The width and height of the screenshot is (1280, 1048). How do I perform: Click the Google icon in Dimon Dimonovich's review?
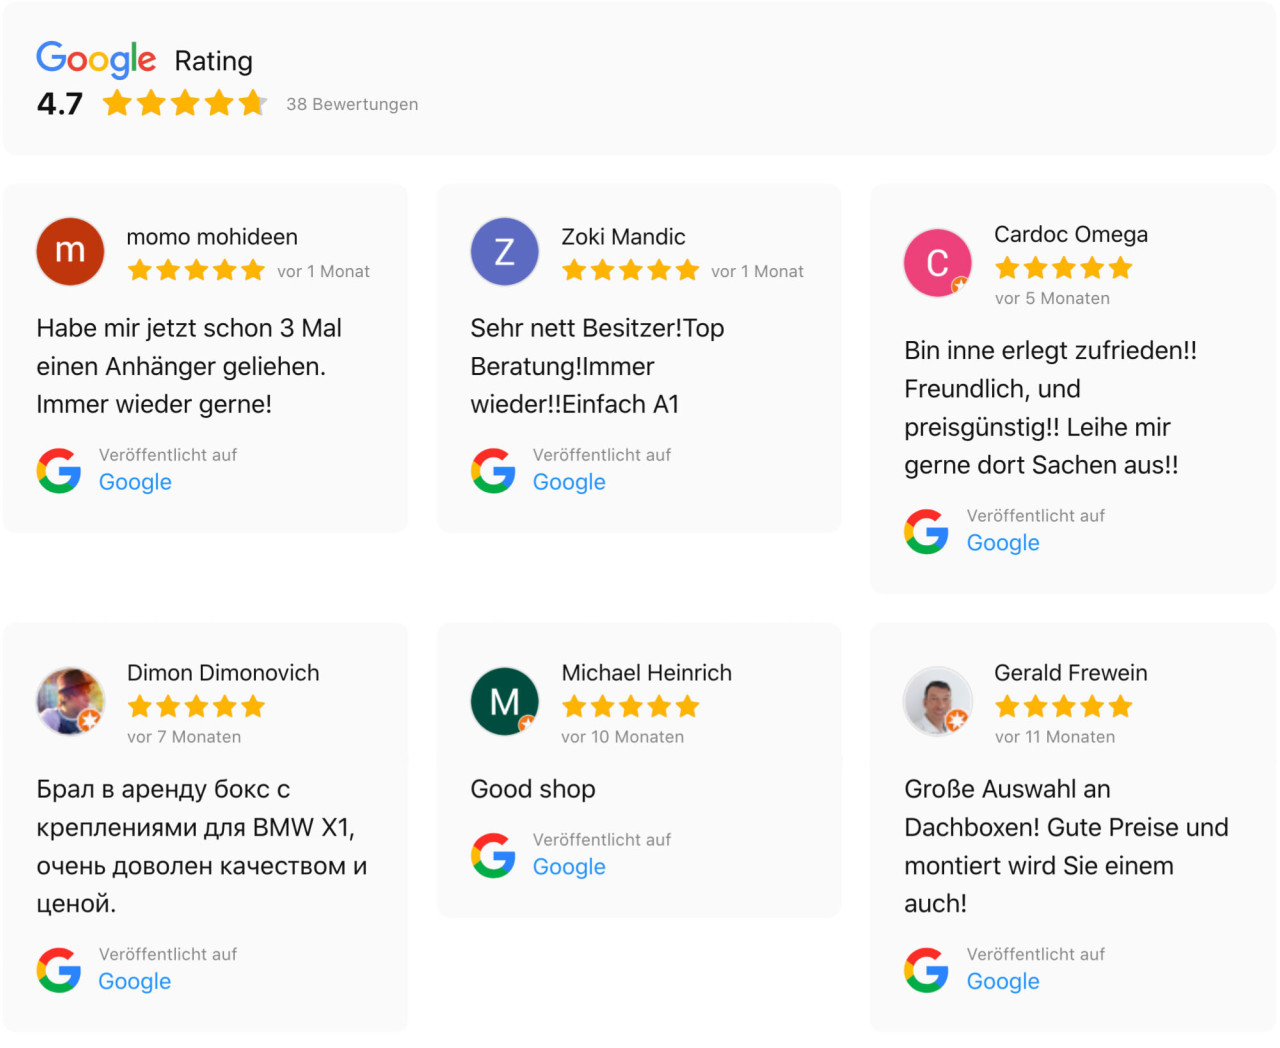click(x=58, y=969)
